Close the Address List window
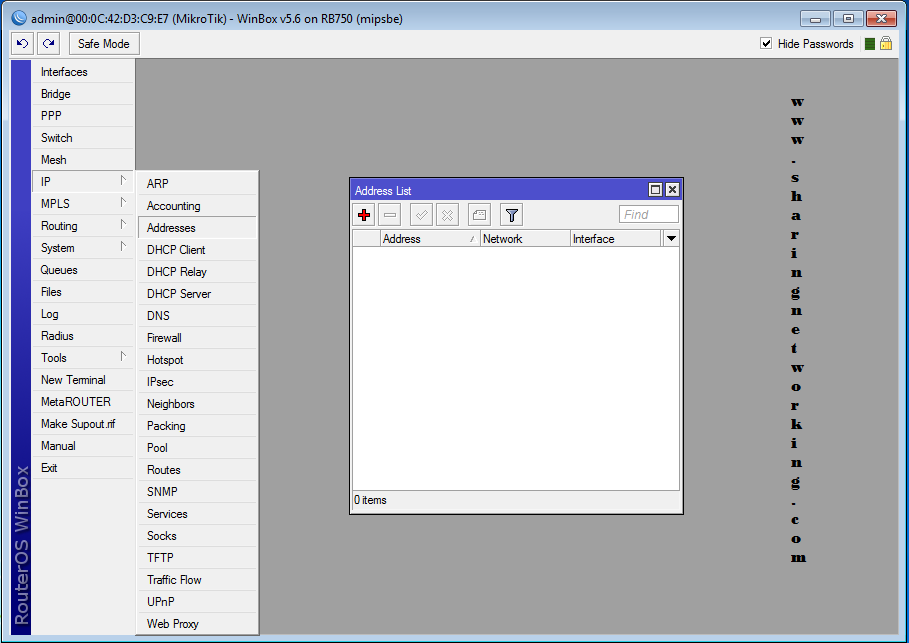The width and height of the screenshot is (909, 643). pos(672,190)
